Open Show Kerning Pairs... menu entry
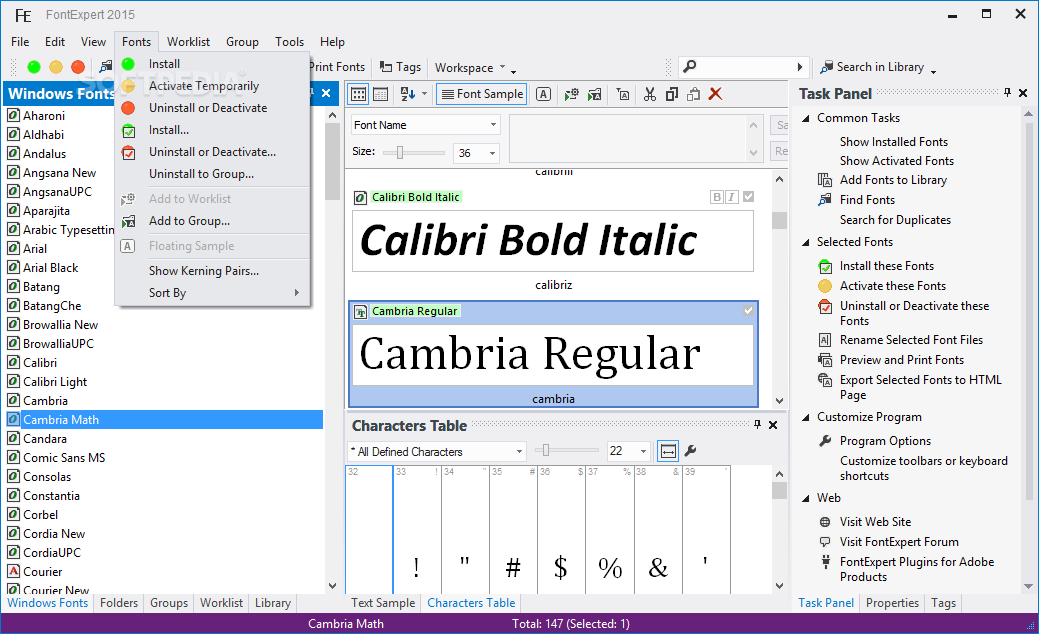 (212, 270)
